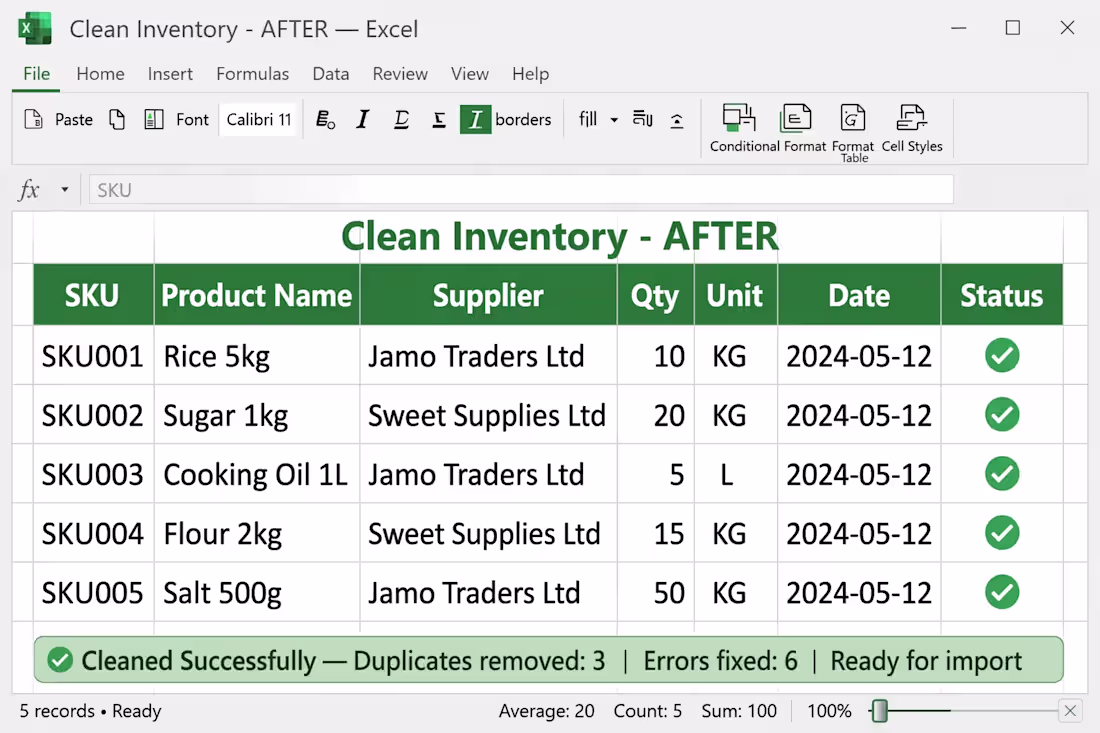Select the Product Name header cell
Screen dimensions: 1100x733
(x=257, y=295)
